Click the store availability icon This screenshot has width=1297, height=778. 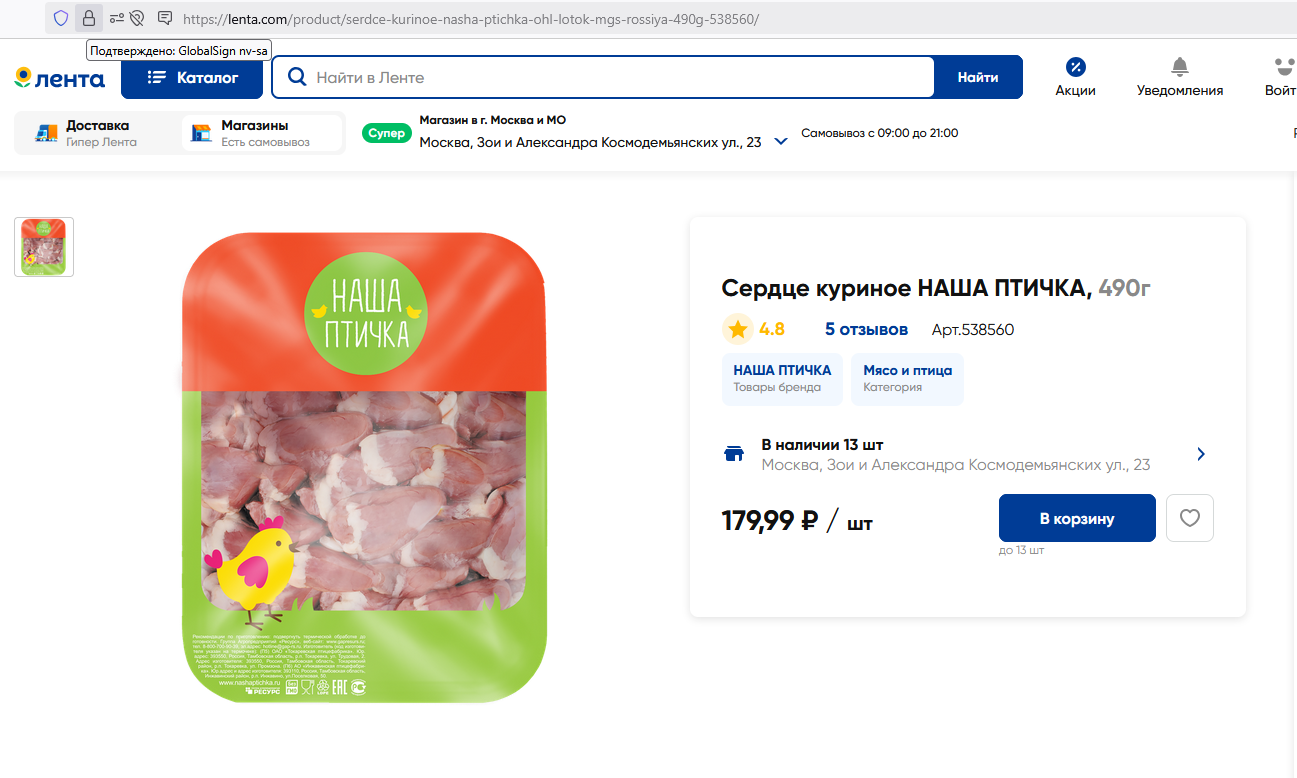coord(734,454)
